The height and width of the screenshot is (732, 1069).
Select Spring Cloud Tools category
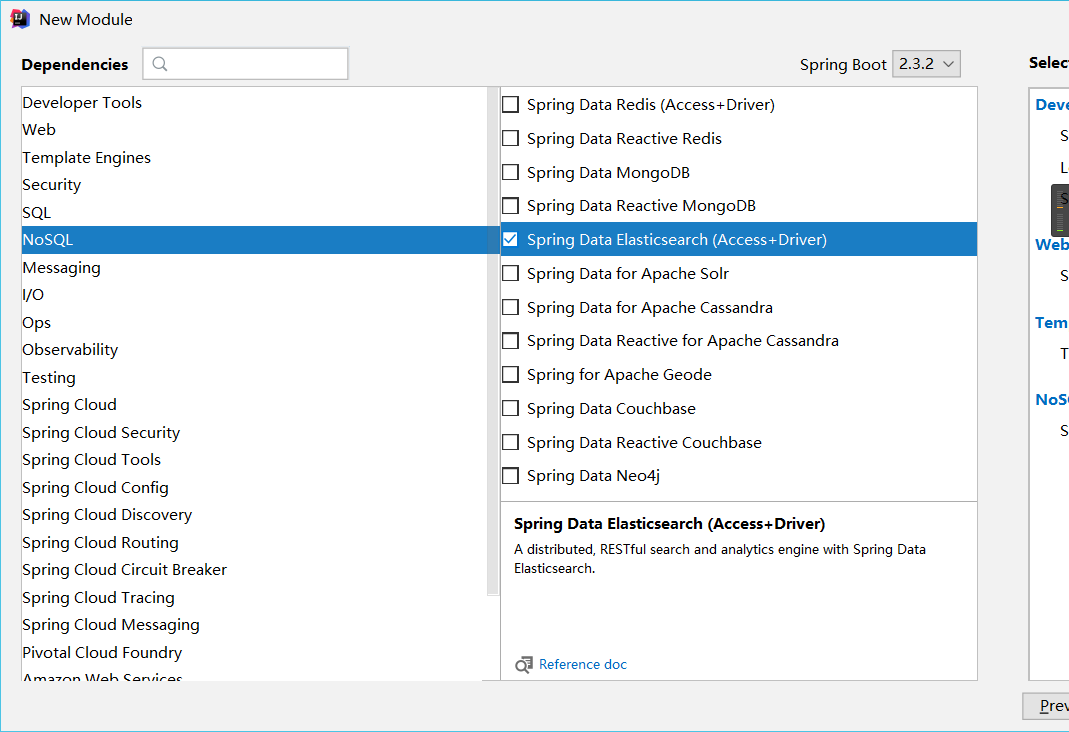click(254, 460)
